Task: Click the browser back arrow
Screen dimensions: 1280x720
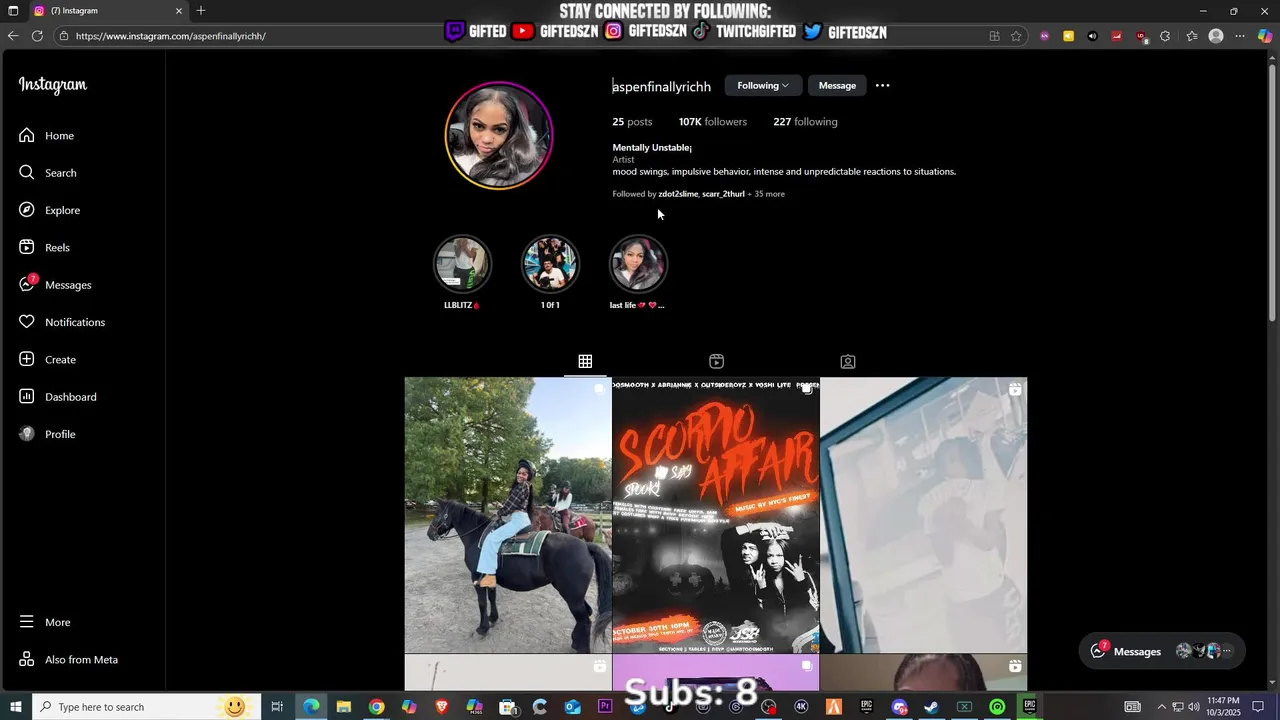Action: tap(13, 36)
